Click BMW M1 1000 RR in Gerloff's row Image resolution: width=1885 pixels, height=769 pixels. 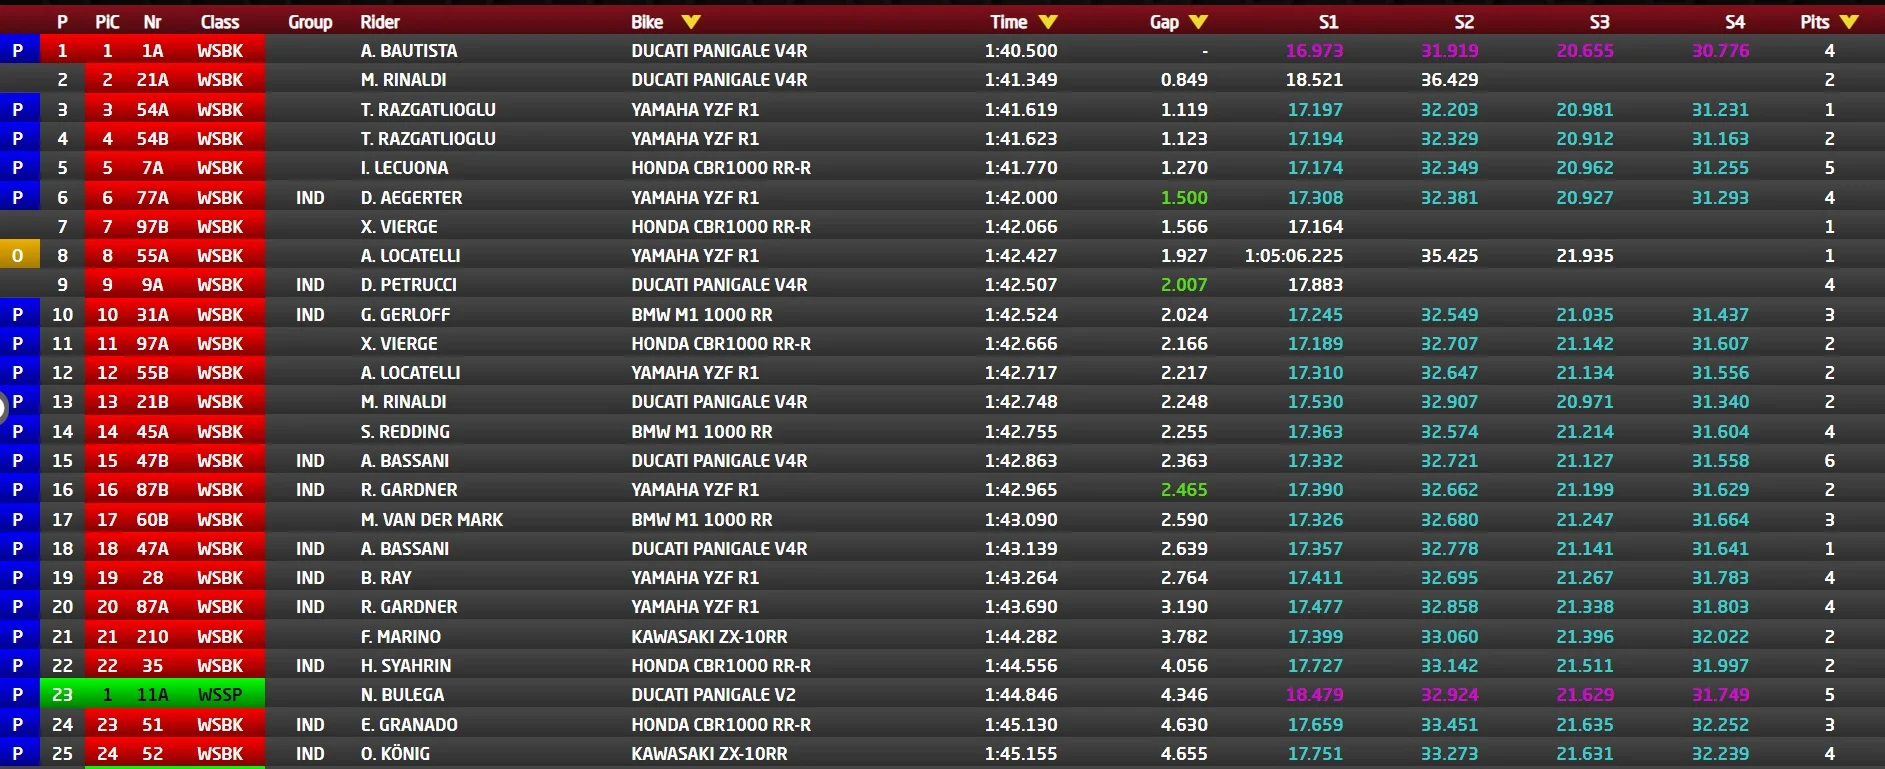(702, 315)
